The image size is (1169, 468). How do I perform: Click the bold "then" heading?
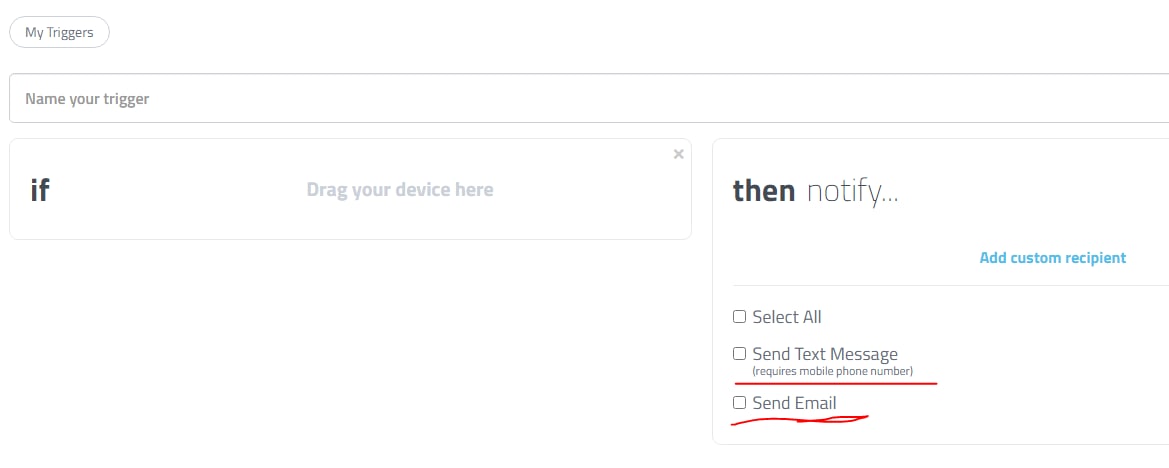pyautogui.click(x=764, y=191)
